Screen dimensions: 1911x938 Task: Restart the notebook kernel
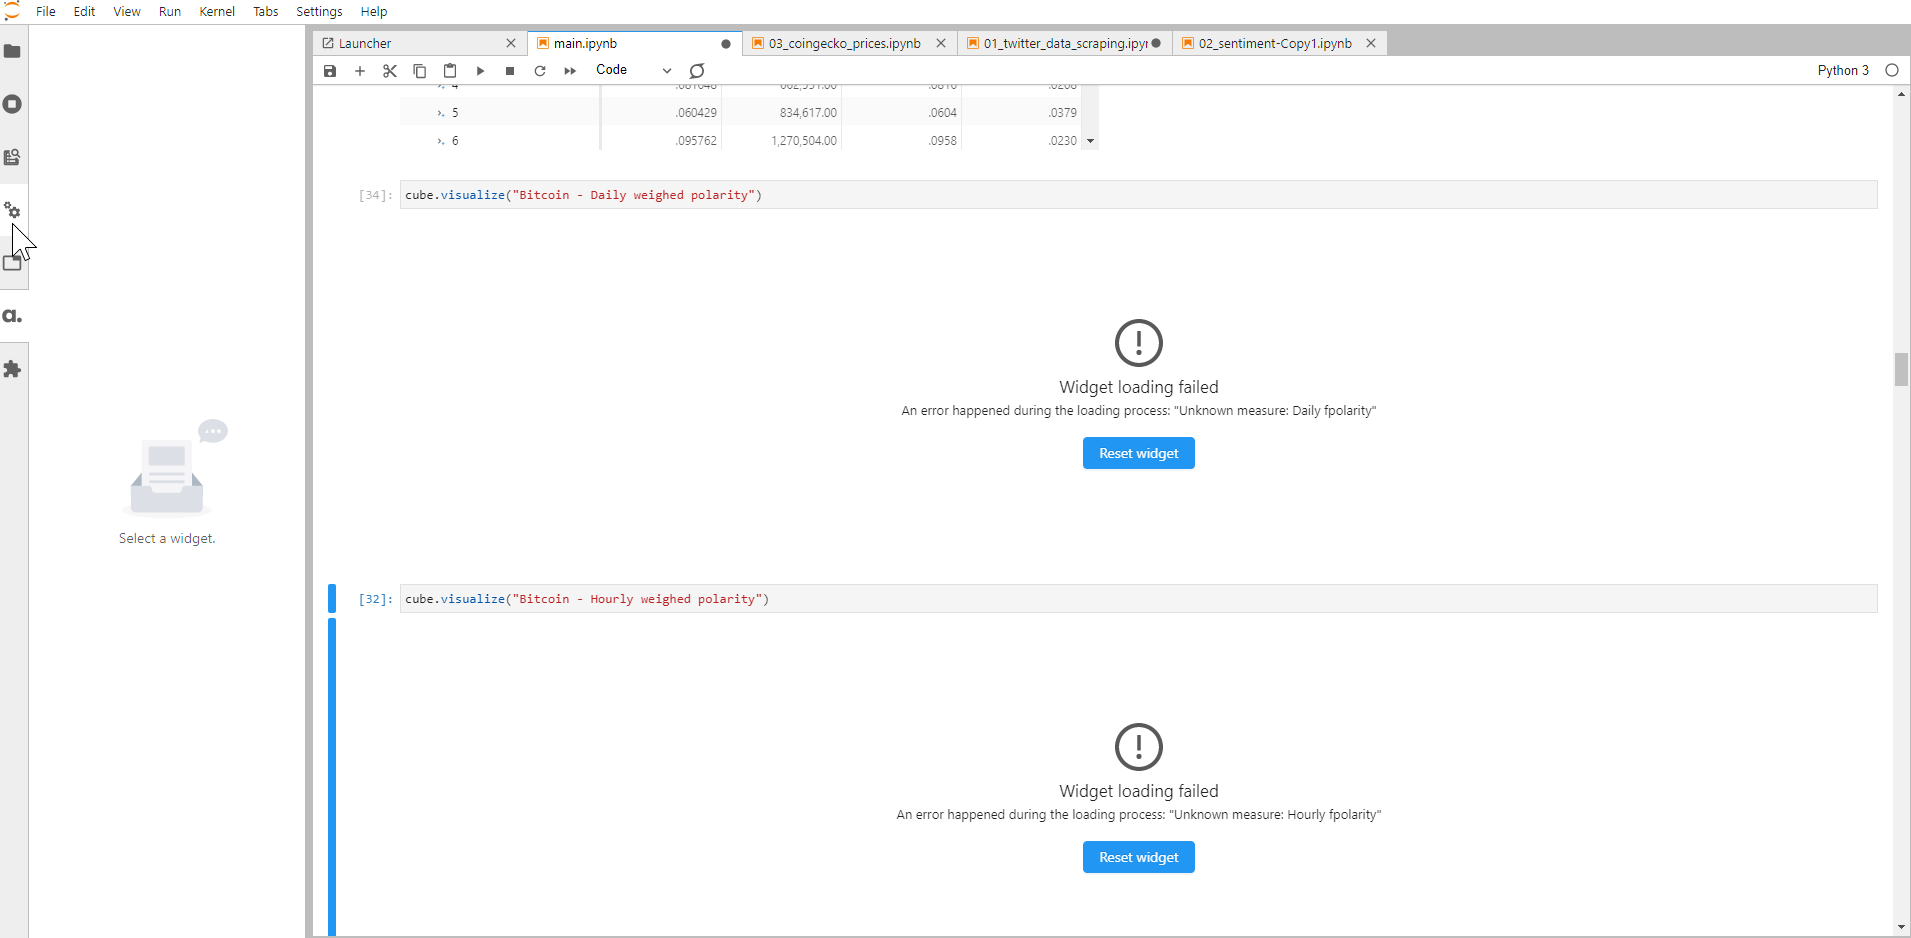pos(540,71)
